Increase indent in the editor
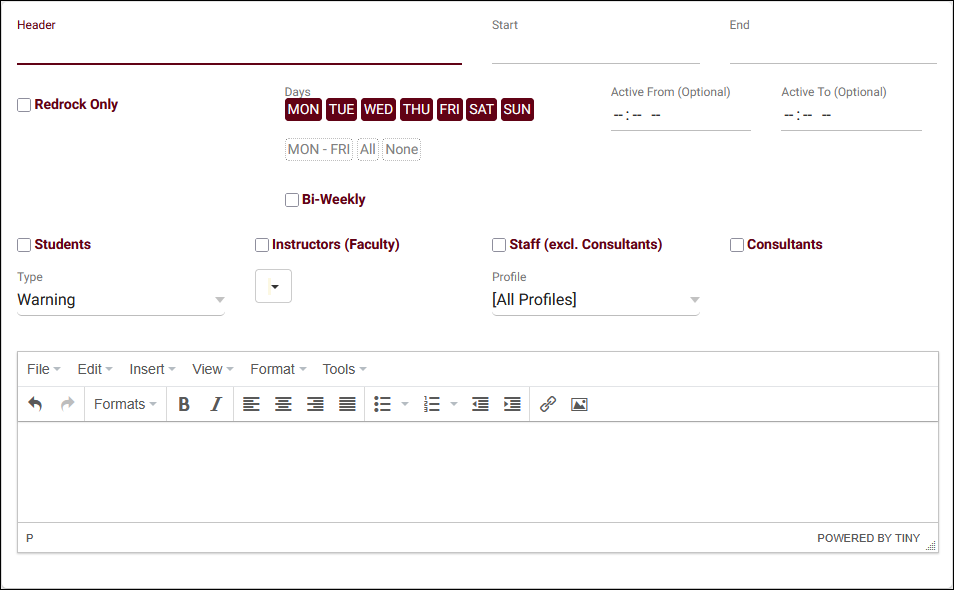 pos(512,404)
